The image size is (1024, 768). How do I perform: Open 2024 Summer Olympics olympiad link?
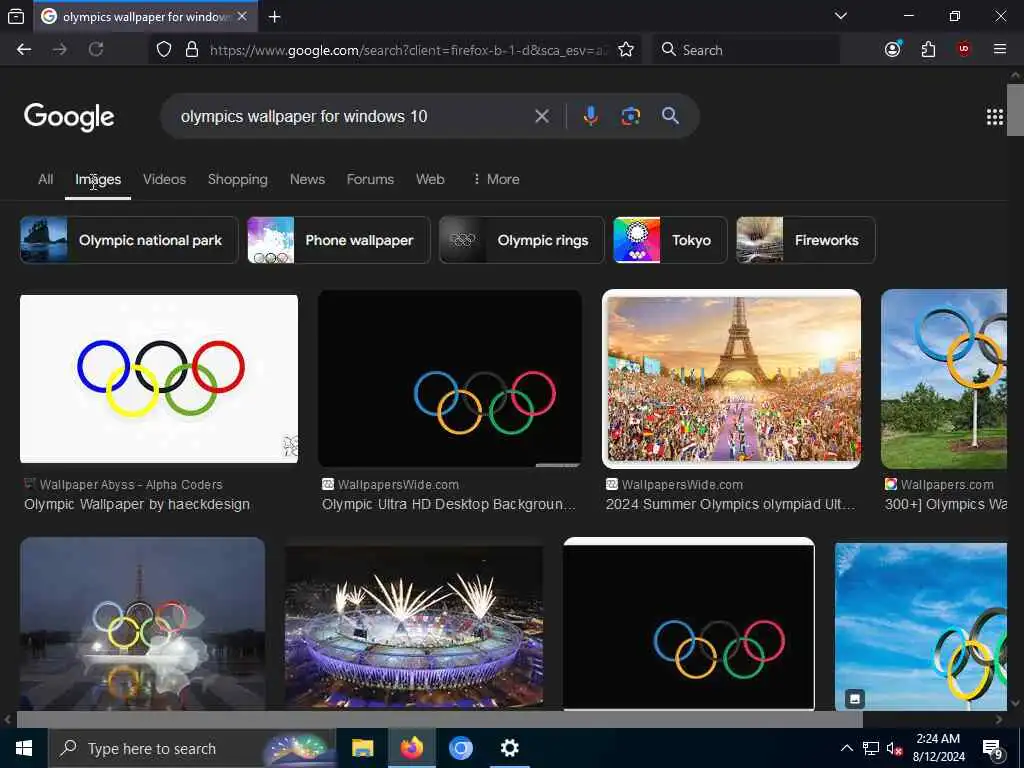coord(730,504)
